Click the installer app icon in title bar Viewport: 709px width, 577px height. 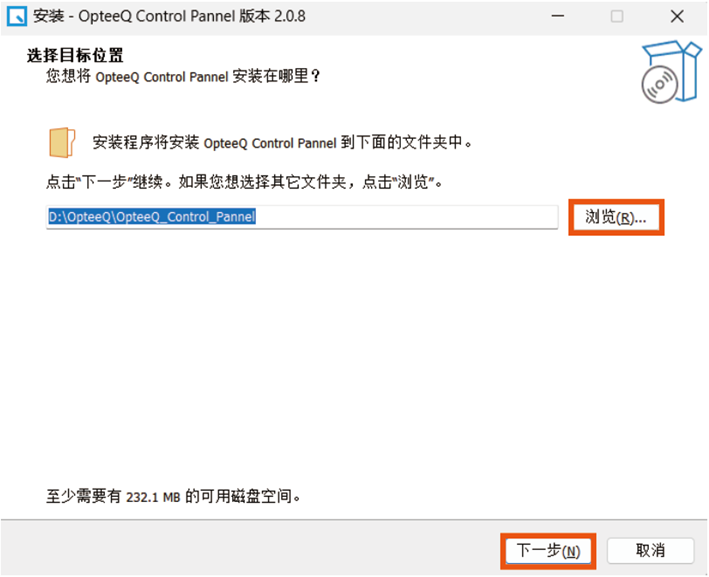pyautogui.click(x=18, y=17)
